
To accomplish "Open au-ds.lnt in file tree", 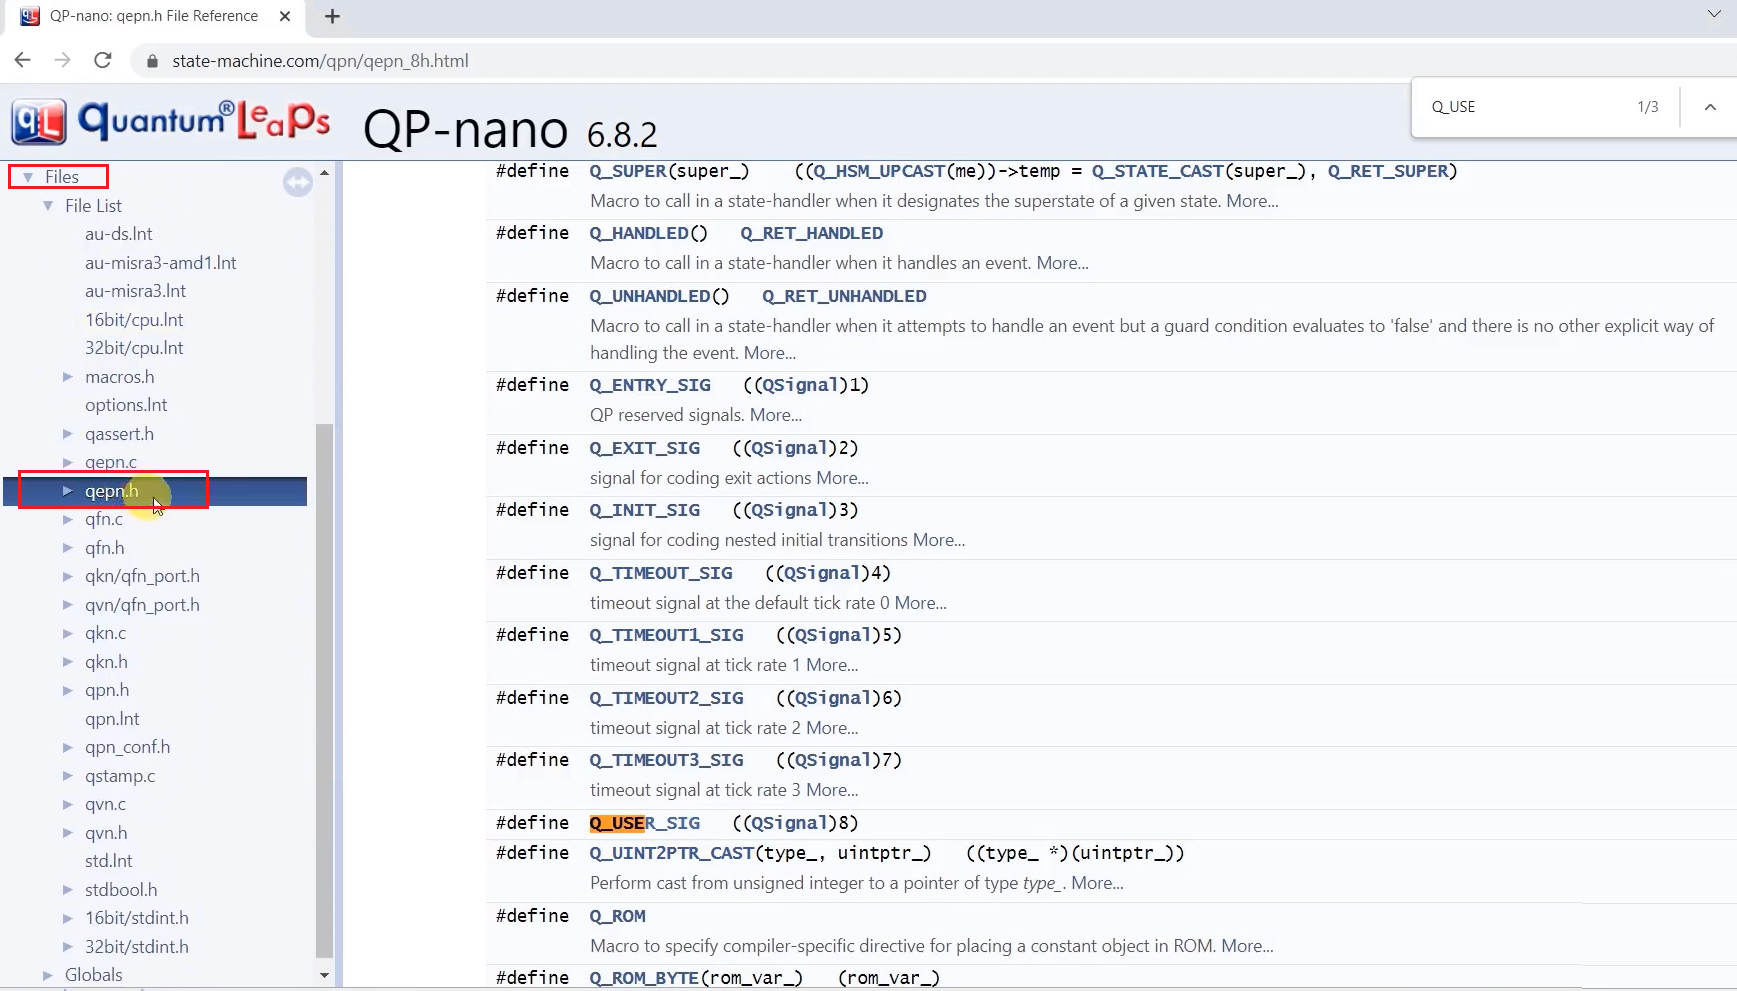I will point(119,234).
